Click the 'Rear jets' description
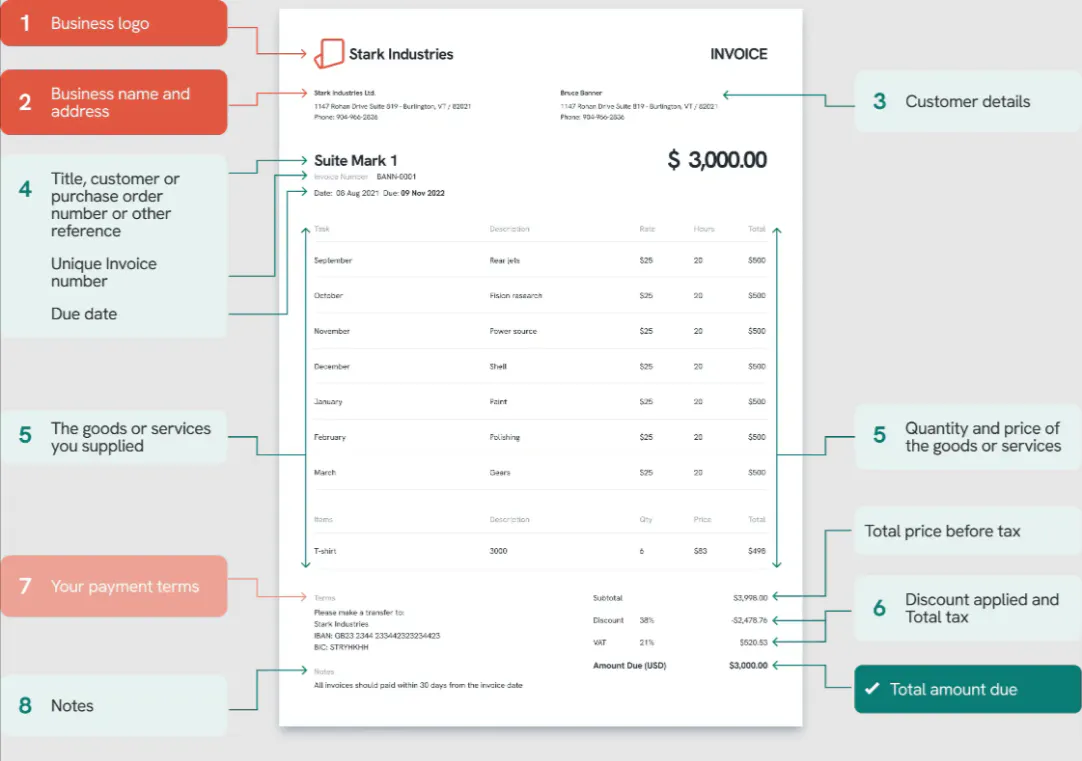The width and height of the screenshot is (1082, 761). [x=504, y=261]
